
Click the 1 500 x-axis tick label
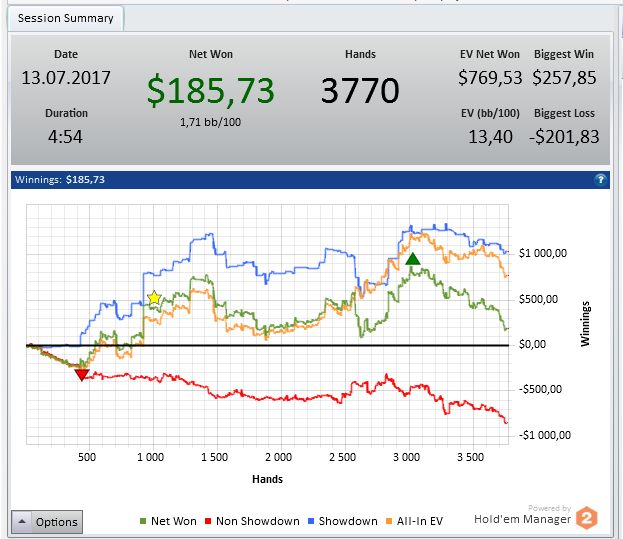click(x=214, y=457)
